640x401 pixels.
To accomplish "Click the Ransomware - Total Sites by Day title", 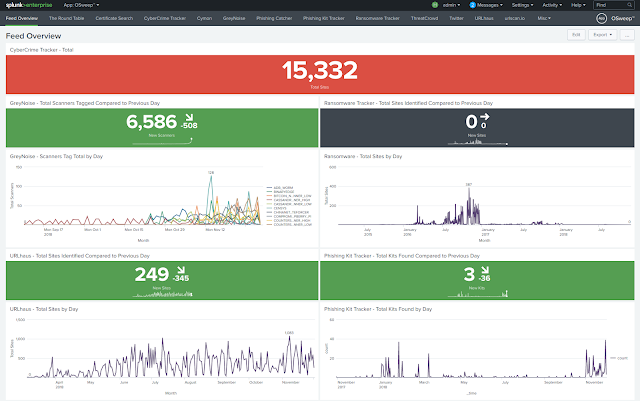I will 363,156.
